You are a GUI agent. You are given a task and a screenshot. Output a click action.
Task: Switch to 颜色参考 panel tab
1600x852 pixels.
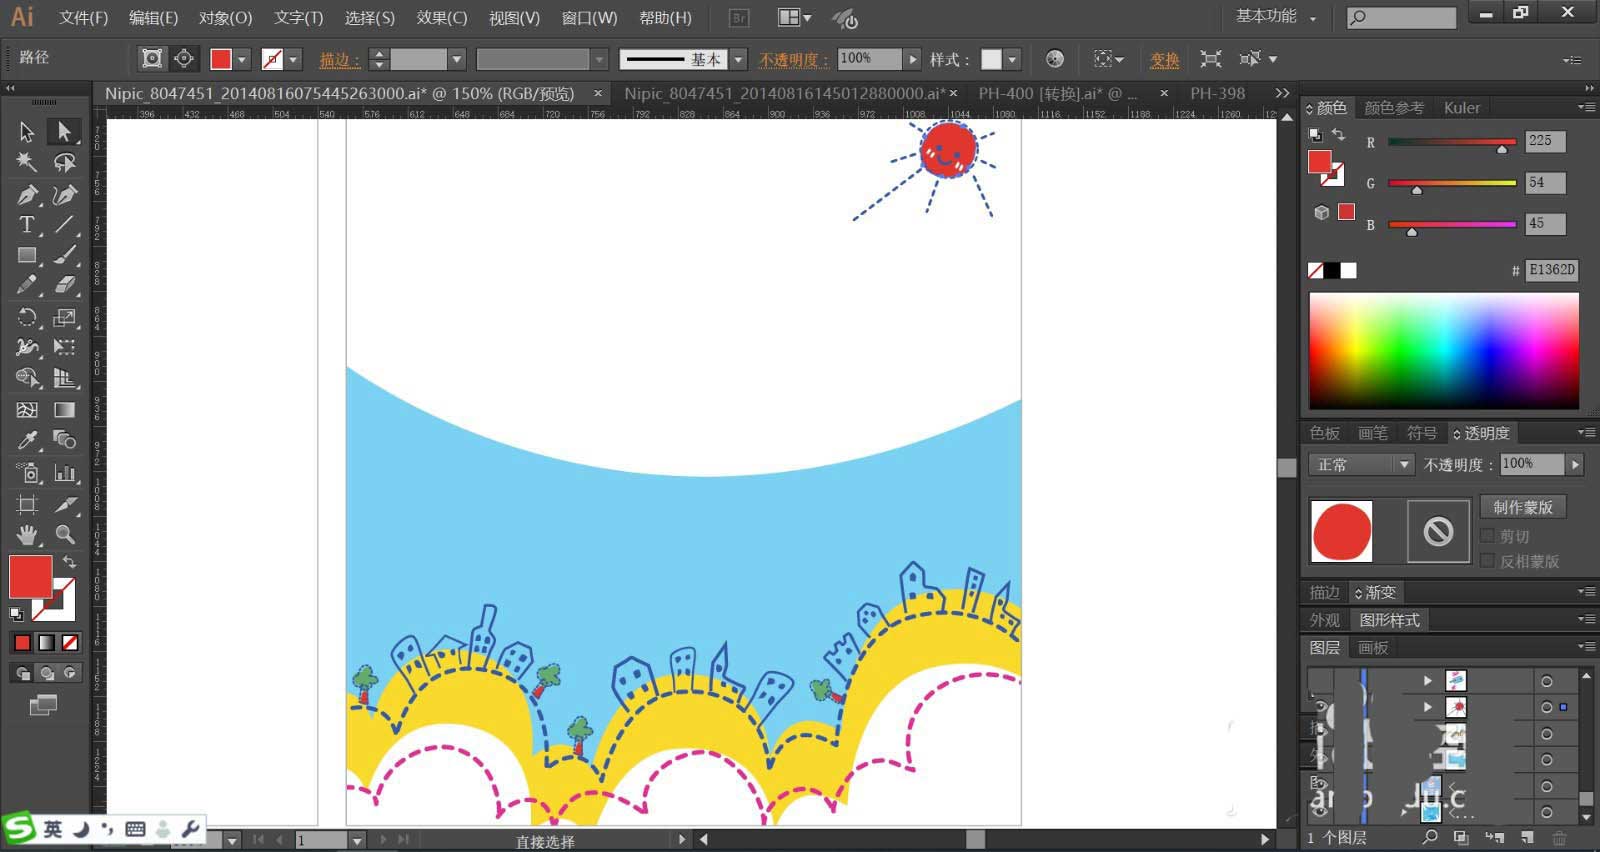(x=1394, y=108)
